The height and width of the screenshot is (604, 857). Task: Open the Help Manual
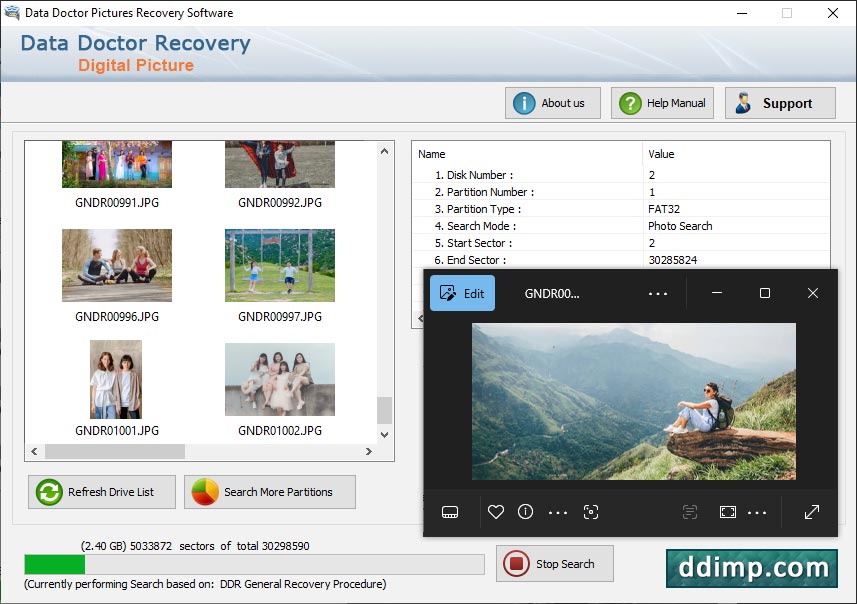[x=661, y=102]
